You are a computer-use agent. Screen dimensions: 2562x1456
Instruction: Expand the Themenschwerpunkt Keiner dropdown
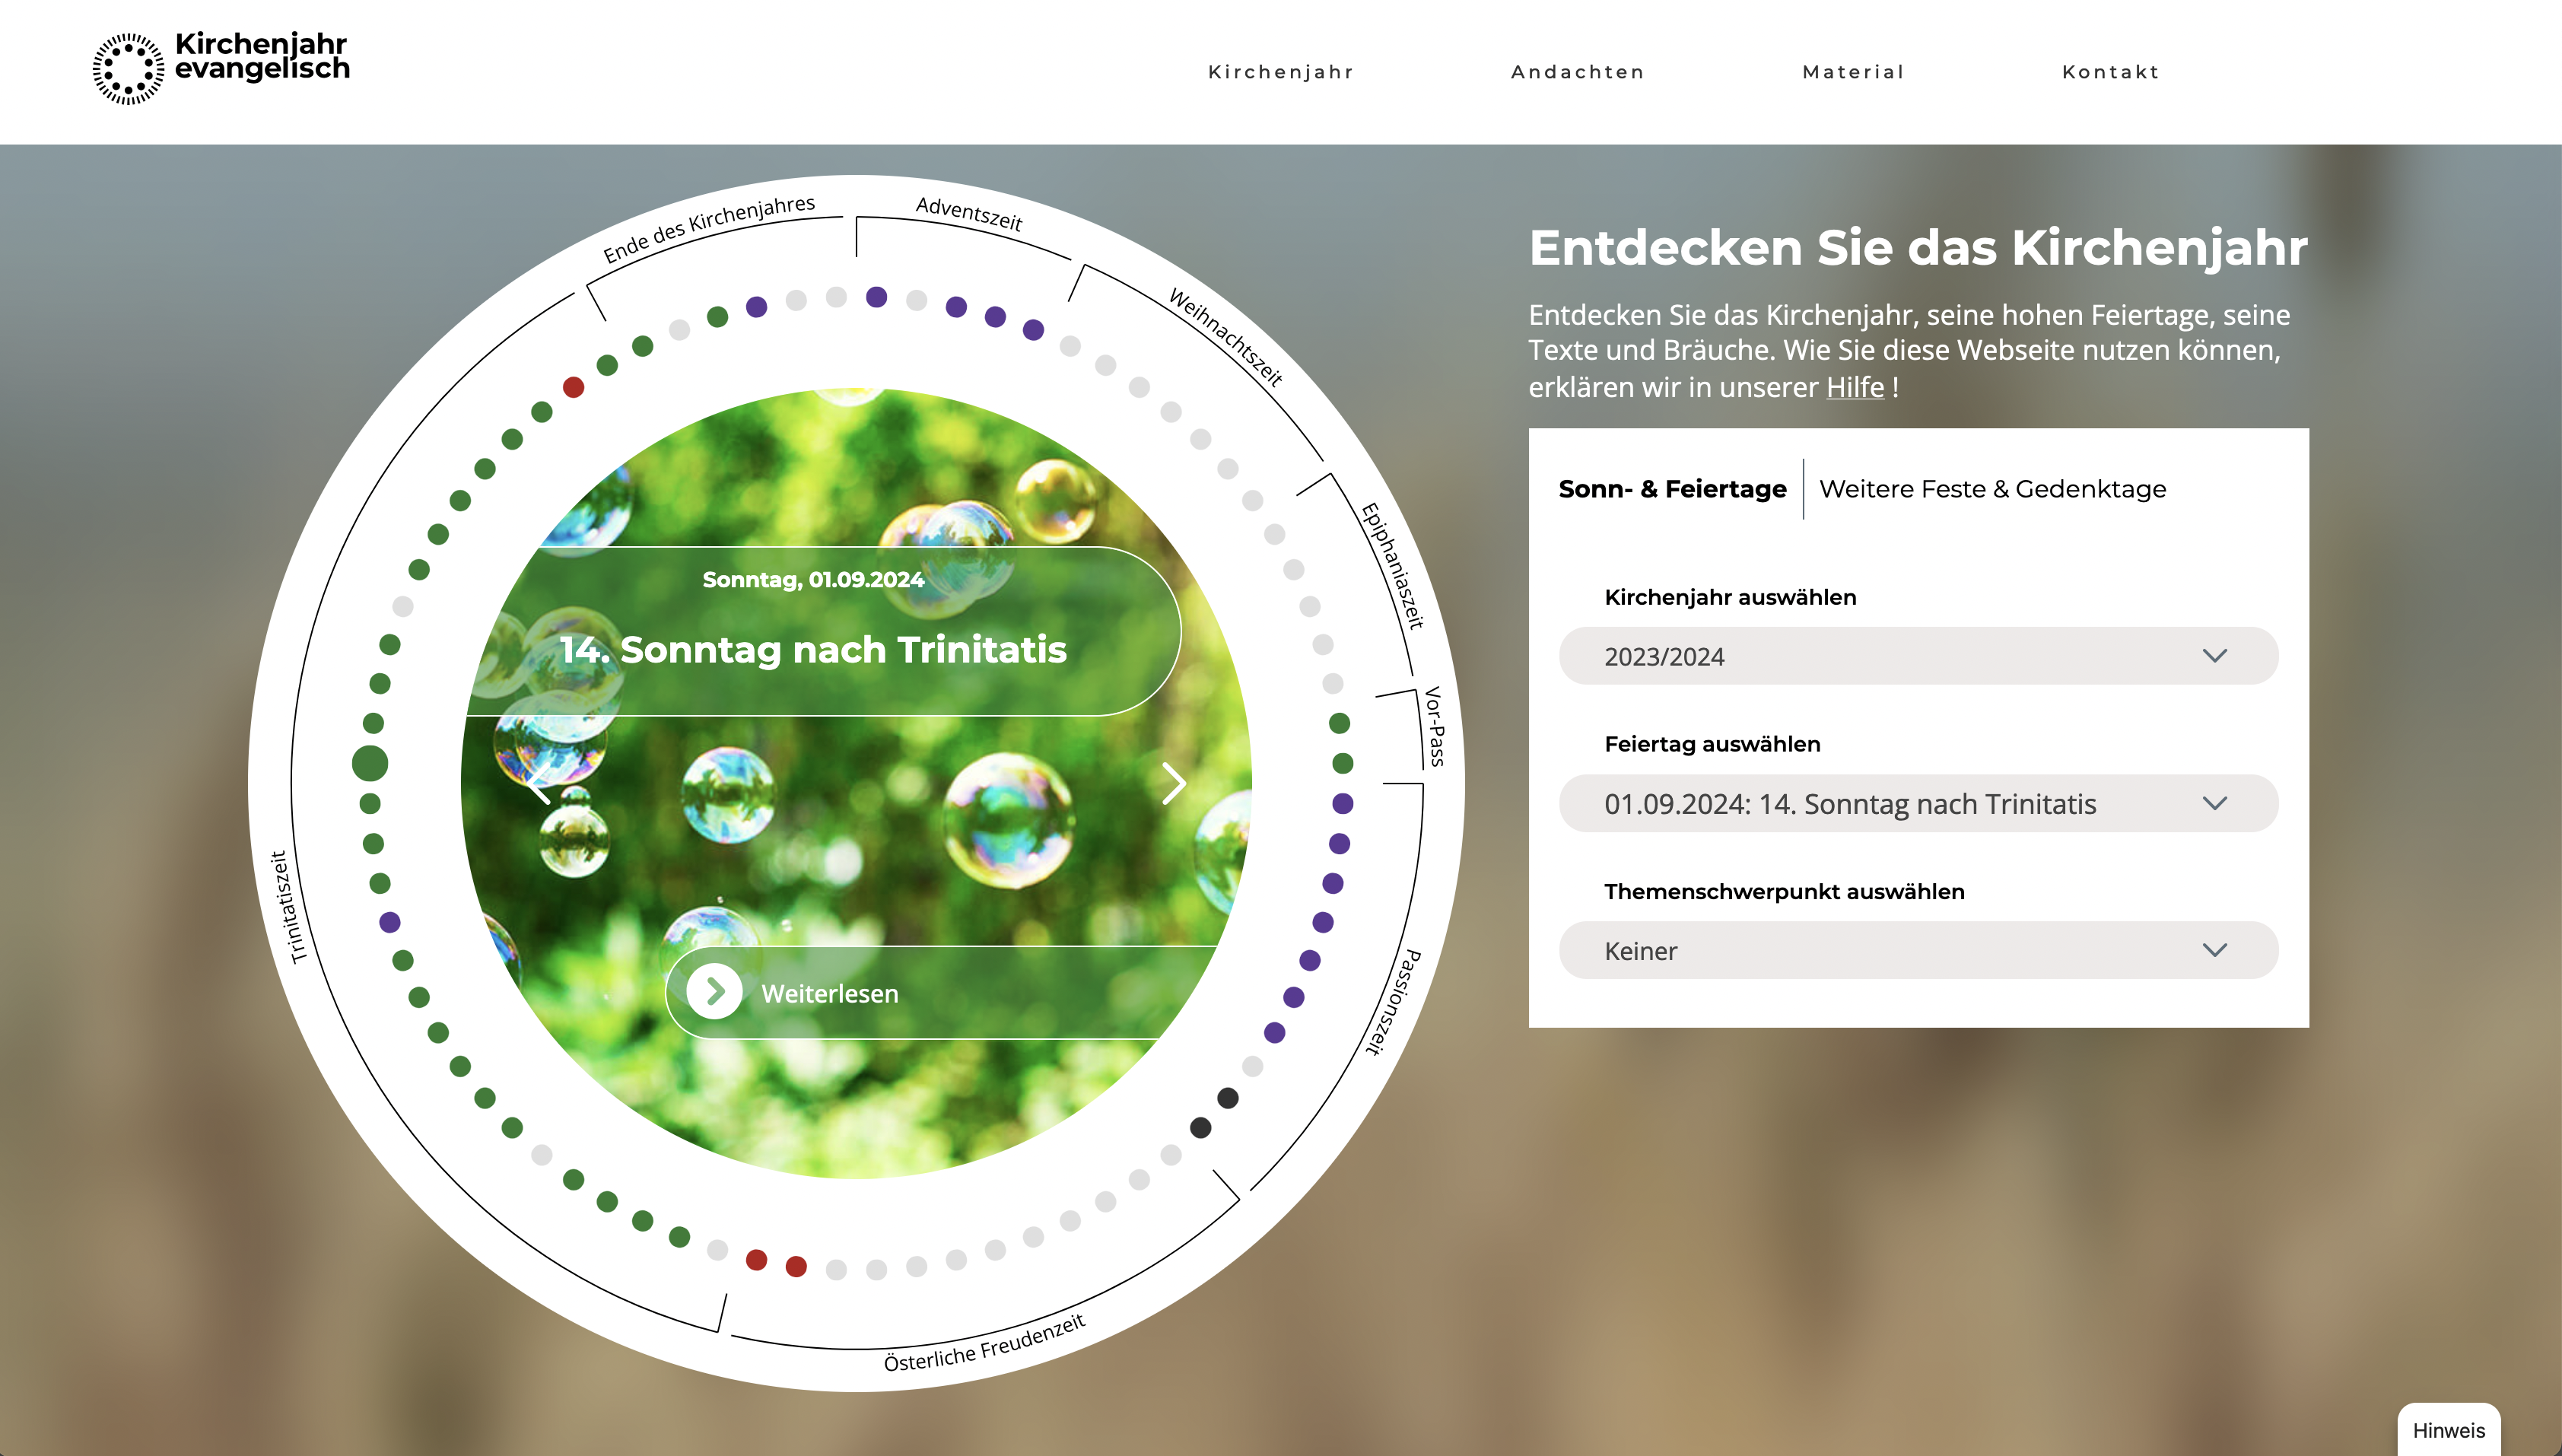click(x=1918, y=950)
